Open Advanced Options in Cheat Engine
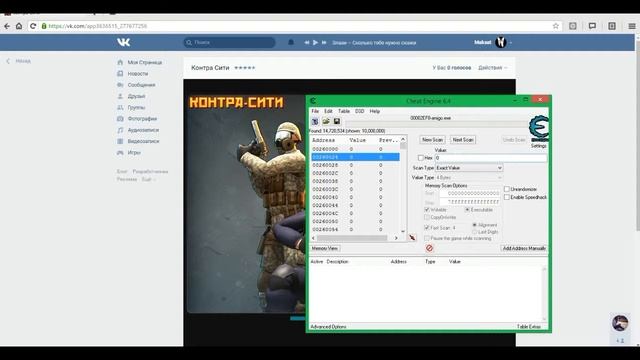This screenshot has width=640, height=360. 328,327
